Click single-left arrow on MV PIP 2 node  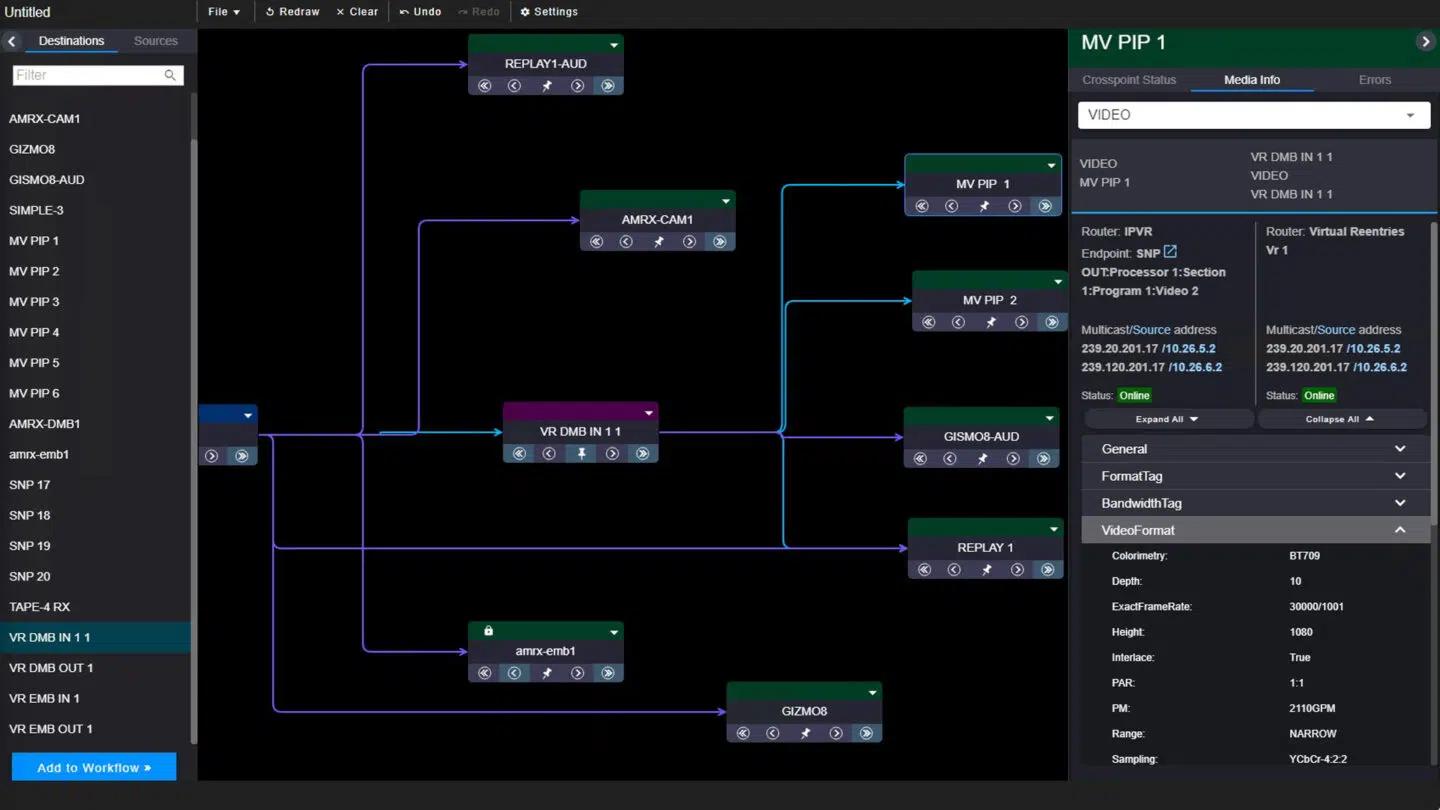coord(958,322)
